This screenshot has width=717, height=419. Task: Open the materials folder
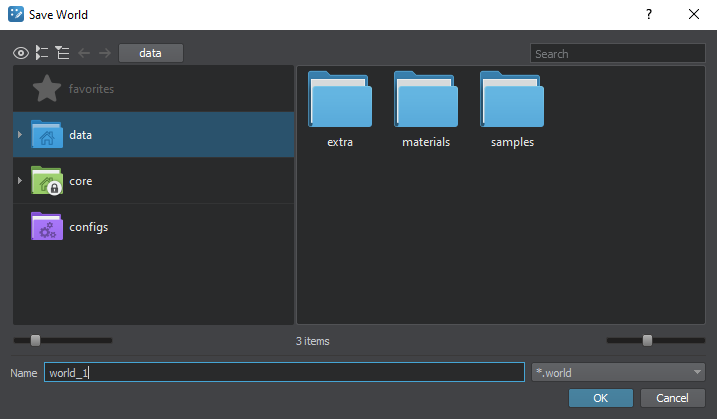pos(426,110)
